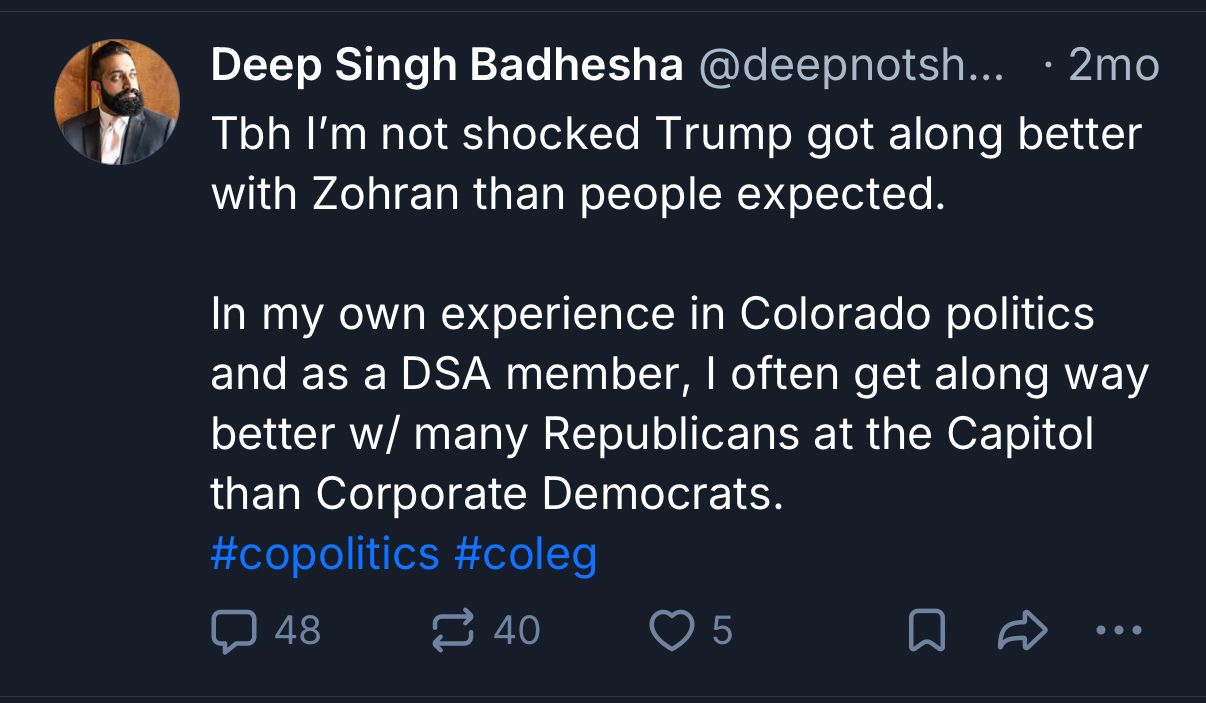Click the reply count 48
The image size is (1206, 703).
point(297,631)
